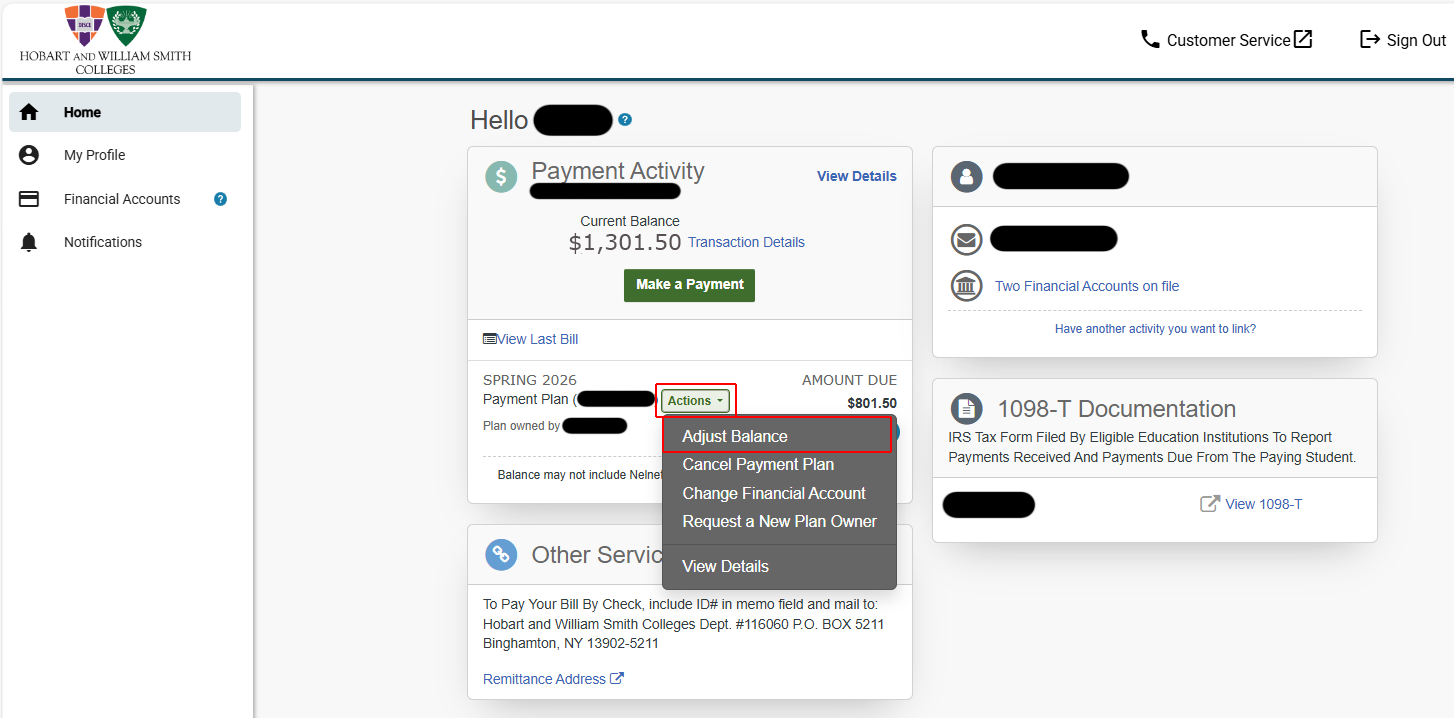
Task: Click the Notifications bell icon
Action: (x=29, y=242)
